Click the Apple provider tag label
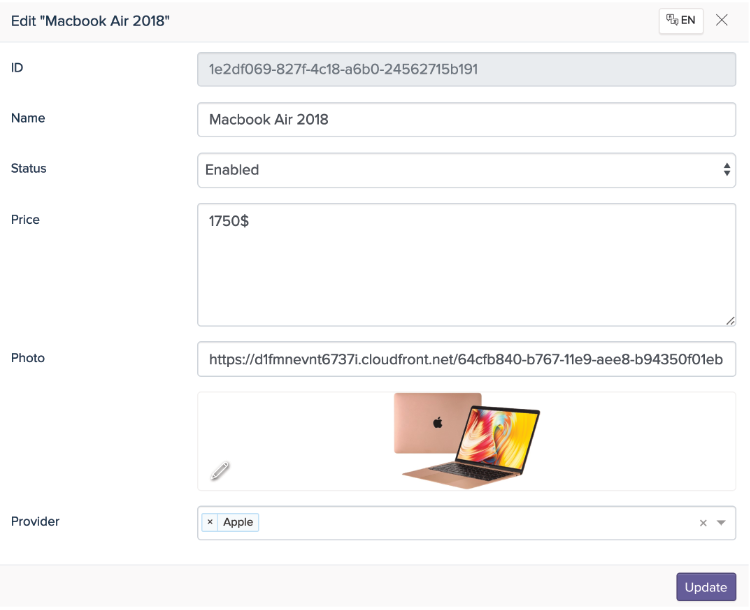This screenshot has width=750, height=610. (238, 522)
